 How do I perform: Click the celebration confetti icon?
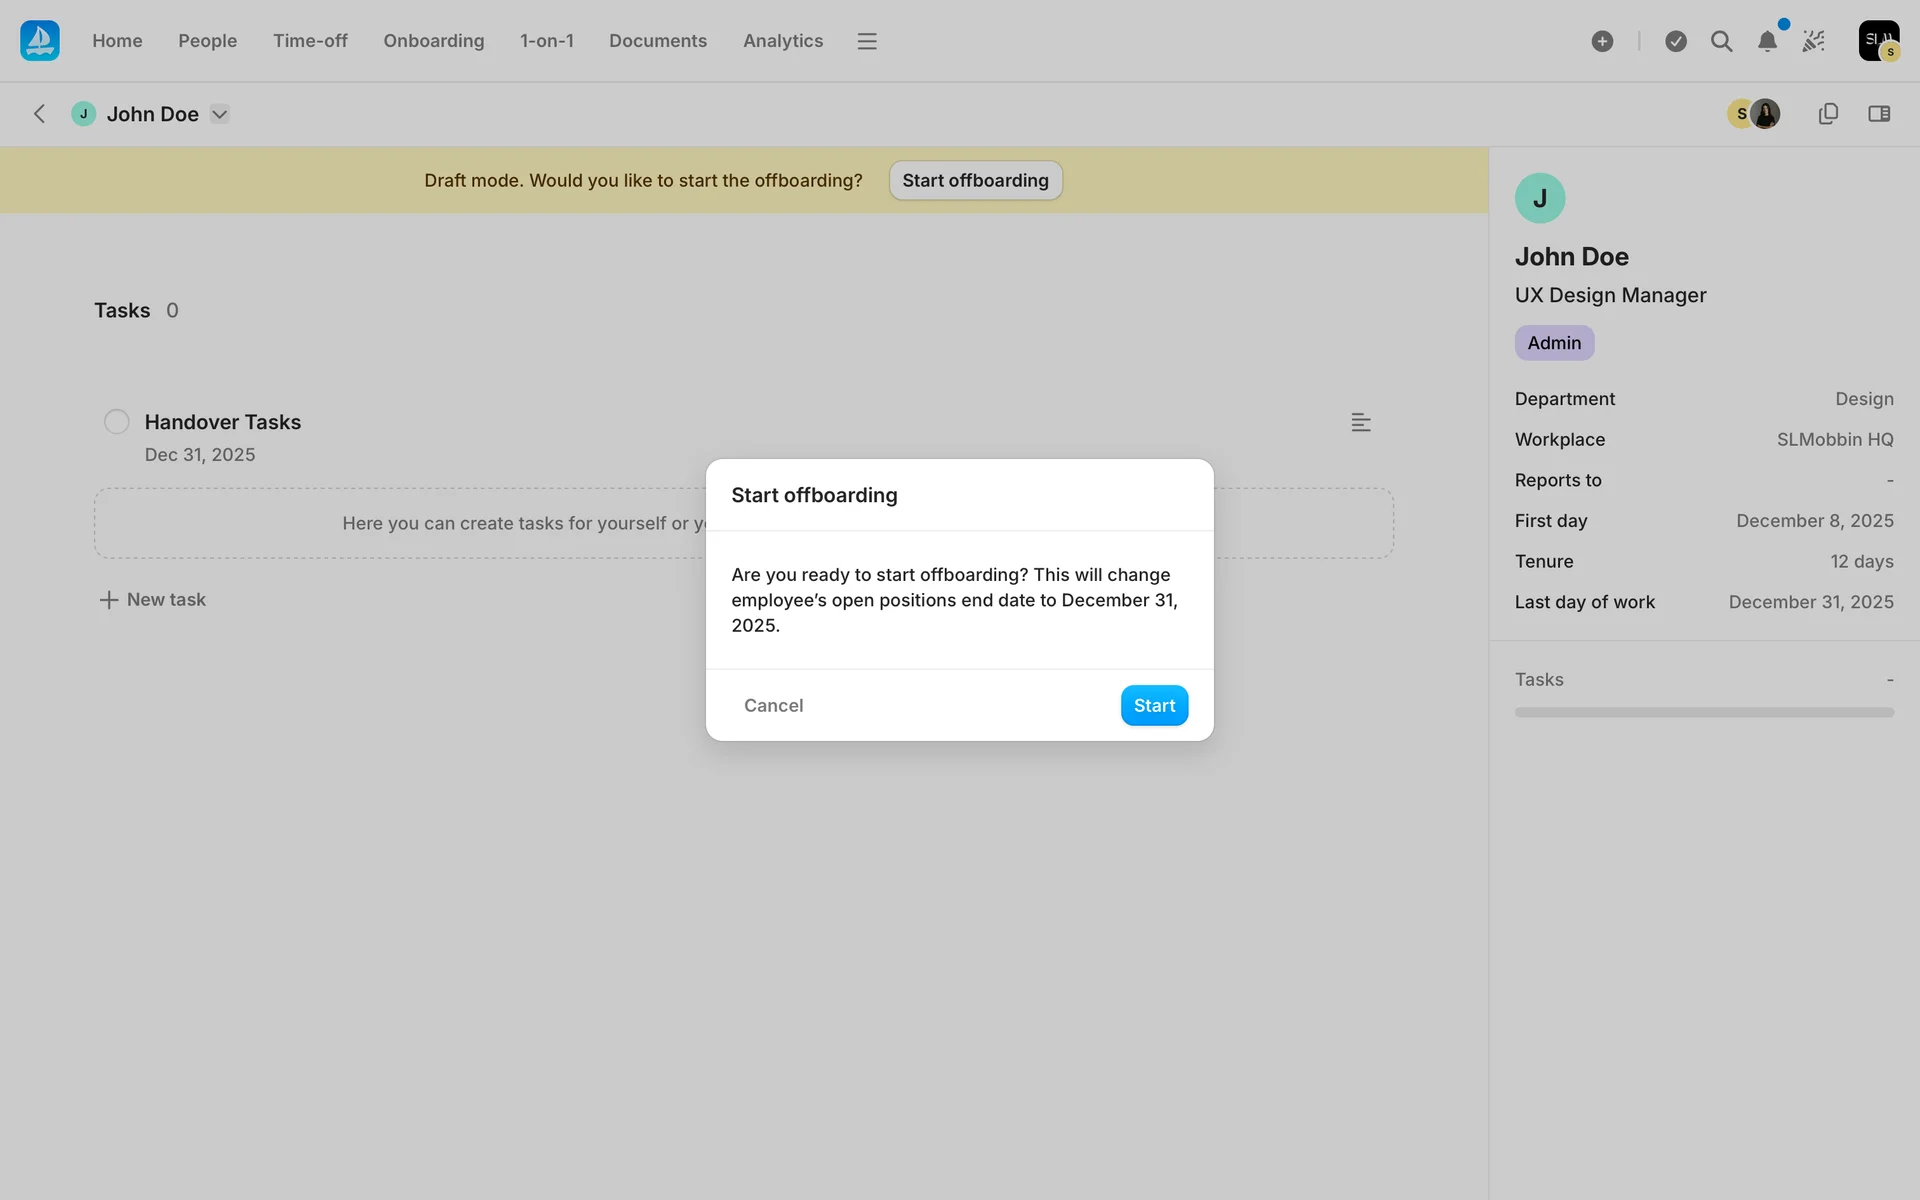tap(1813, 41)
